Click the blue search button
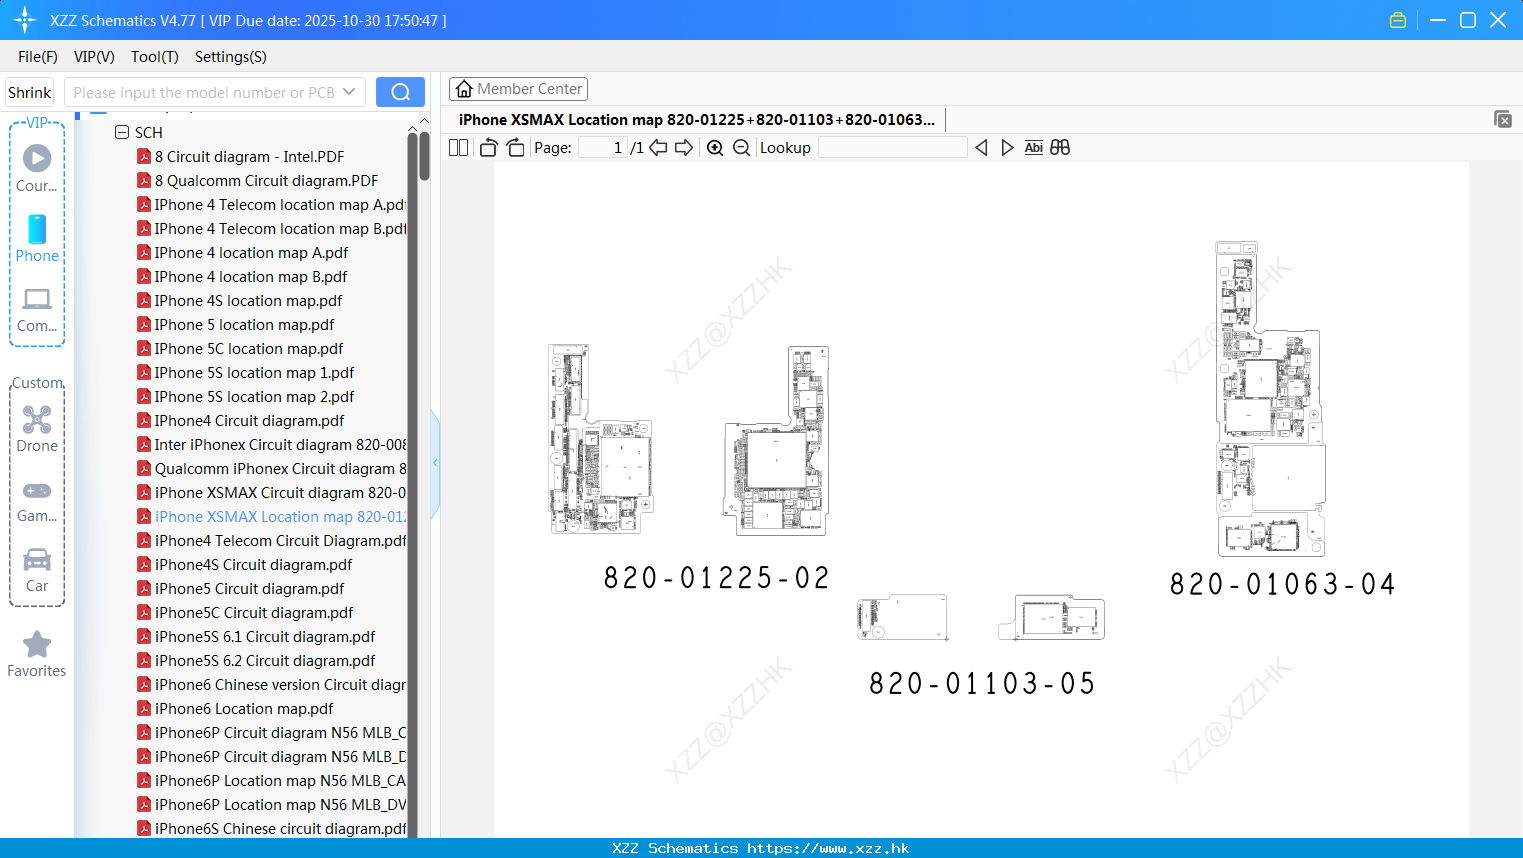 click(x=400, y=92)
